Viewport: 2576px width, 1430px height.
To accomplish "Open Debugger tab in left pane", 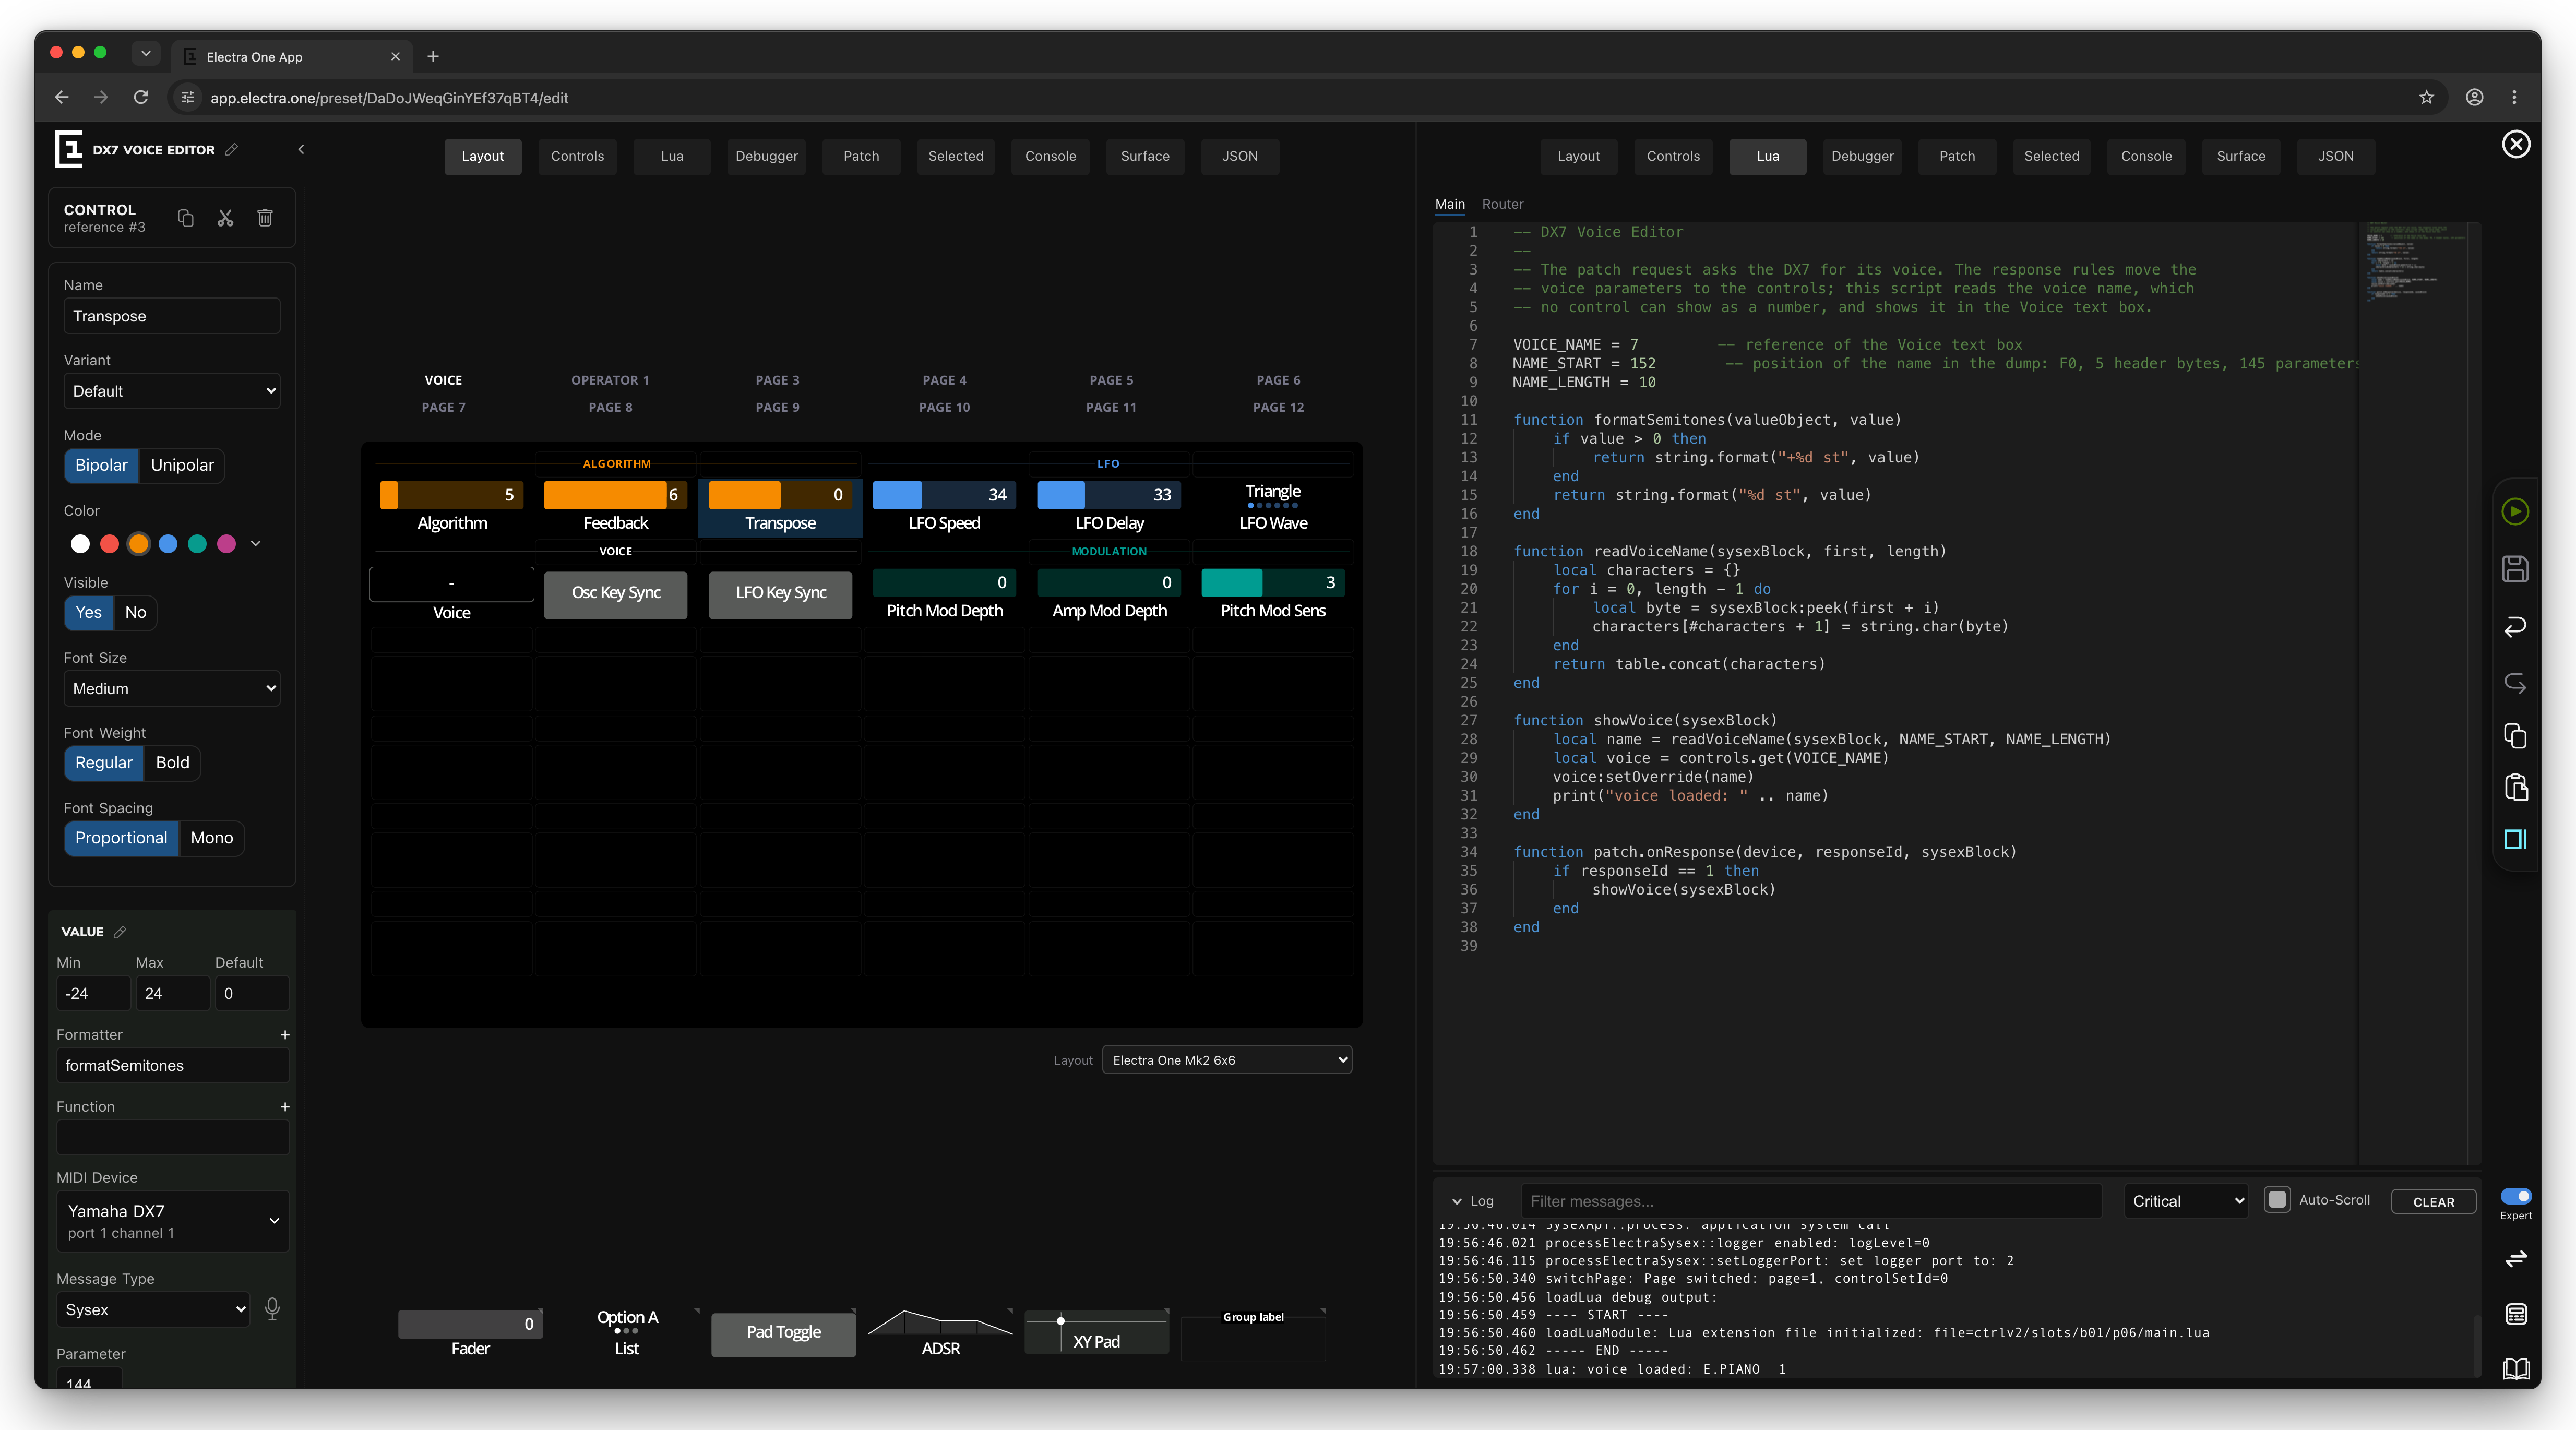I will pyautogui.click(x=766, y=156).
